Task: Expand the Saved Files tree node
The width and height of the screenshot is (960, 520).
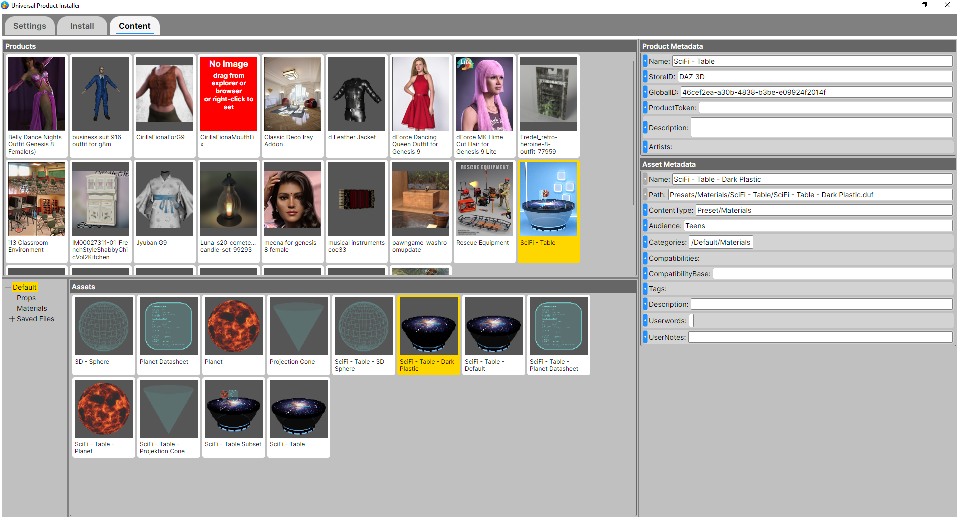Action: [x=11, y=319]
